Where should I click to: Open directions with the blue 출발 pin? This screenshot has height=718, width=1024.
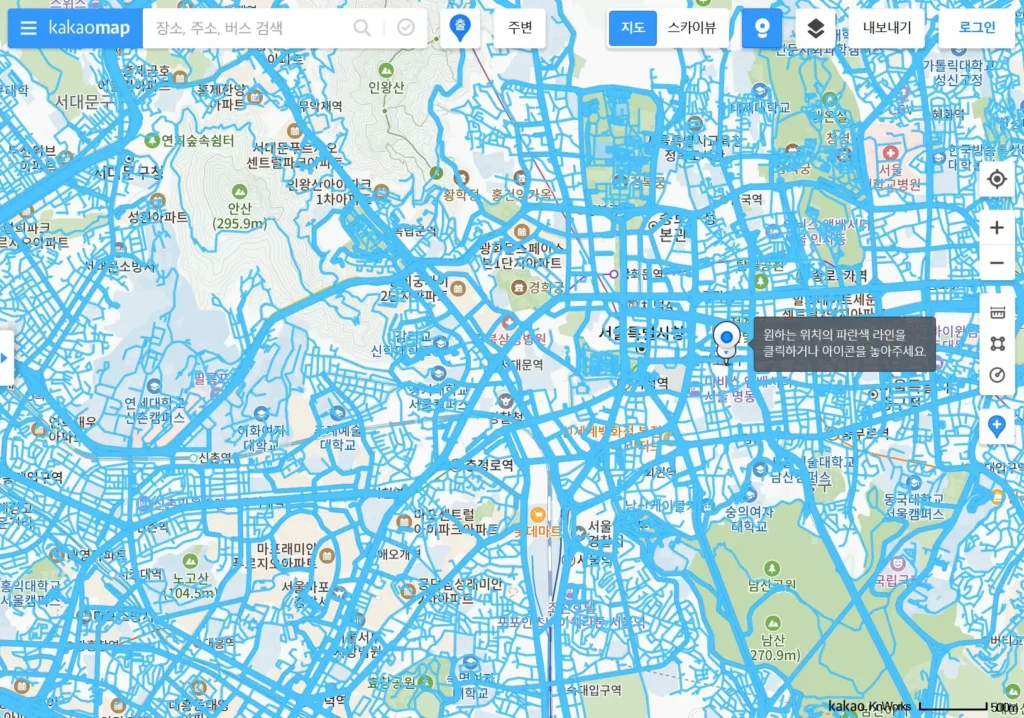coord(460,28)
